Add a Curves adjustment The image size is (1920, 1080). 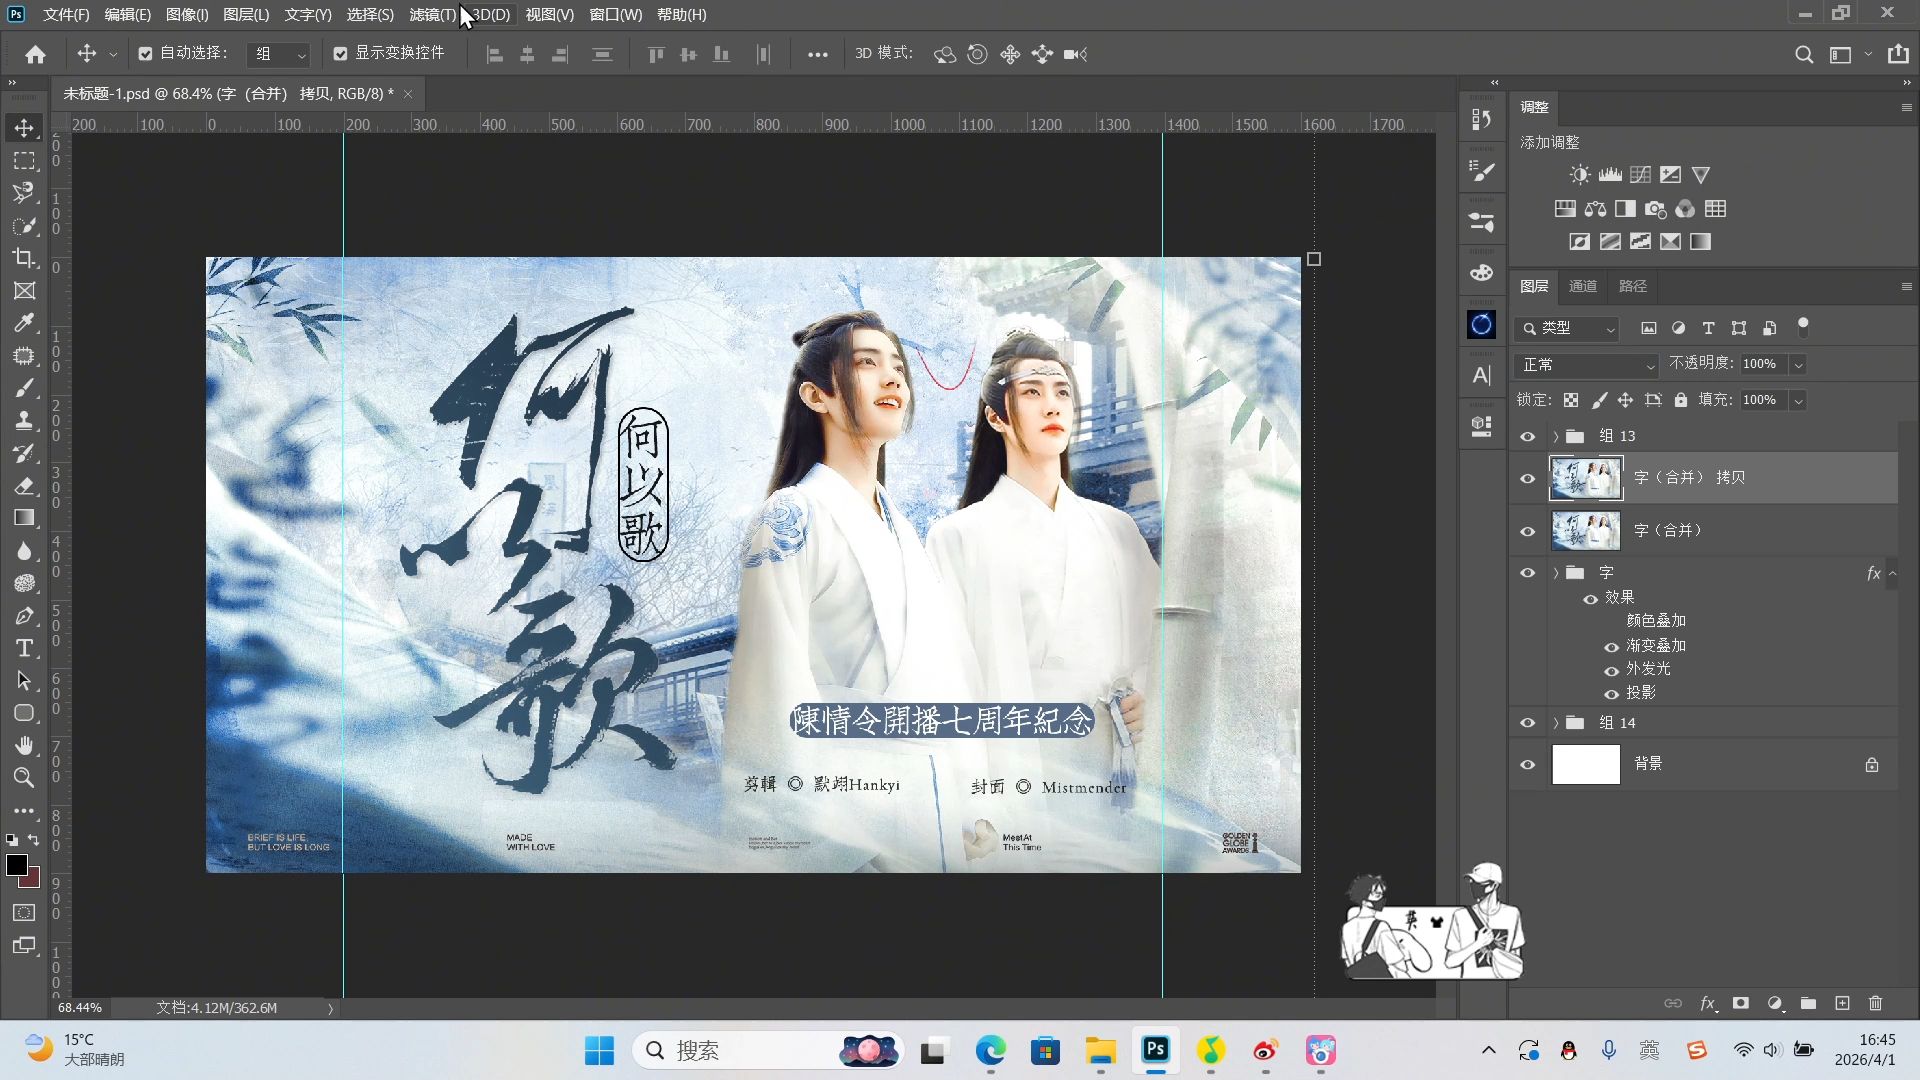[x=1640, y=175]
